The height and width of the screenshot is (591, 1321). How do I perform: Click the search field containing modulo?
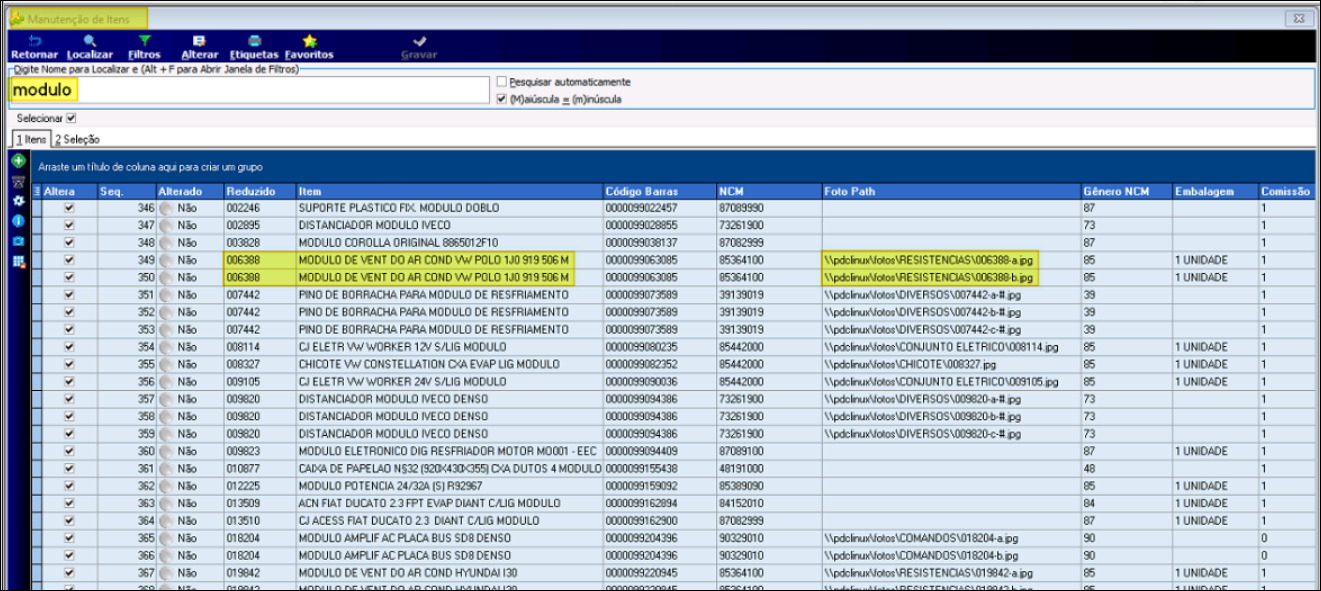tap(248, 89)
